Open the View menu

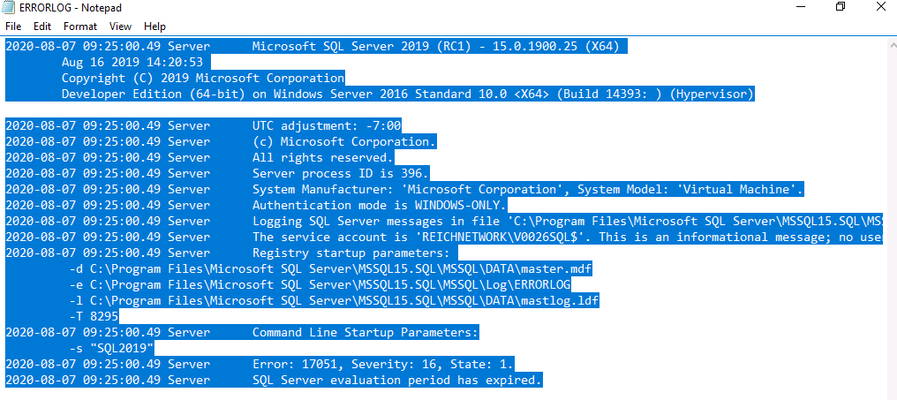pyautogui.click(x=120, y=26)
